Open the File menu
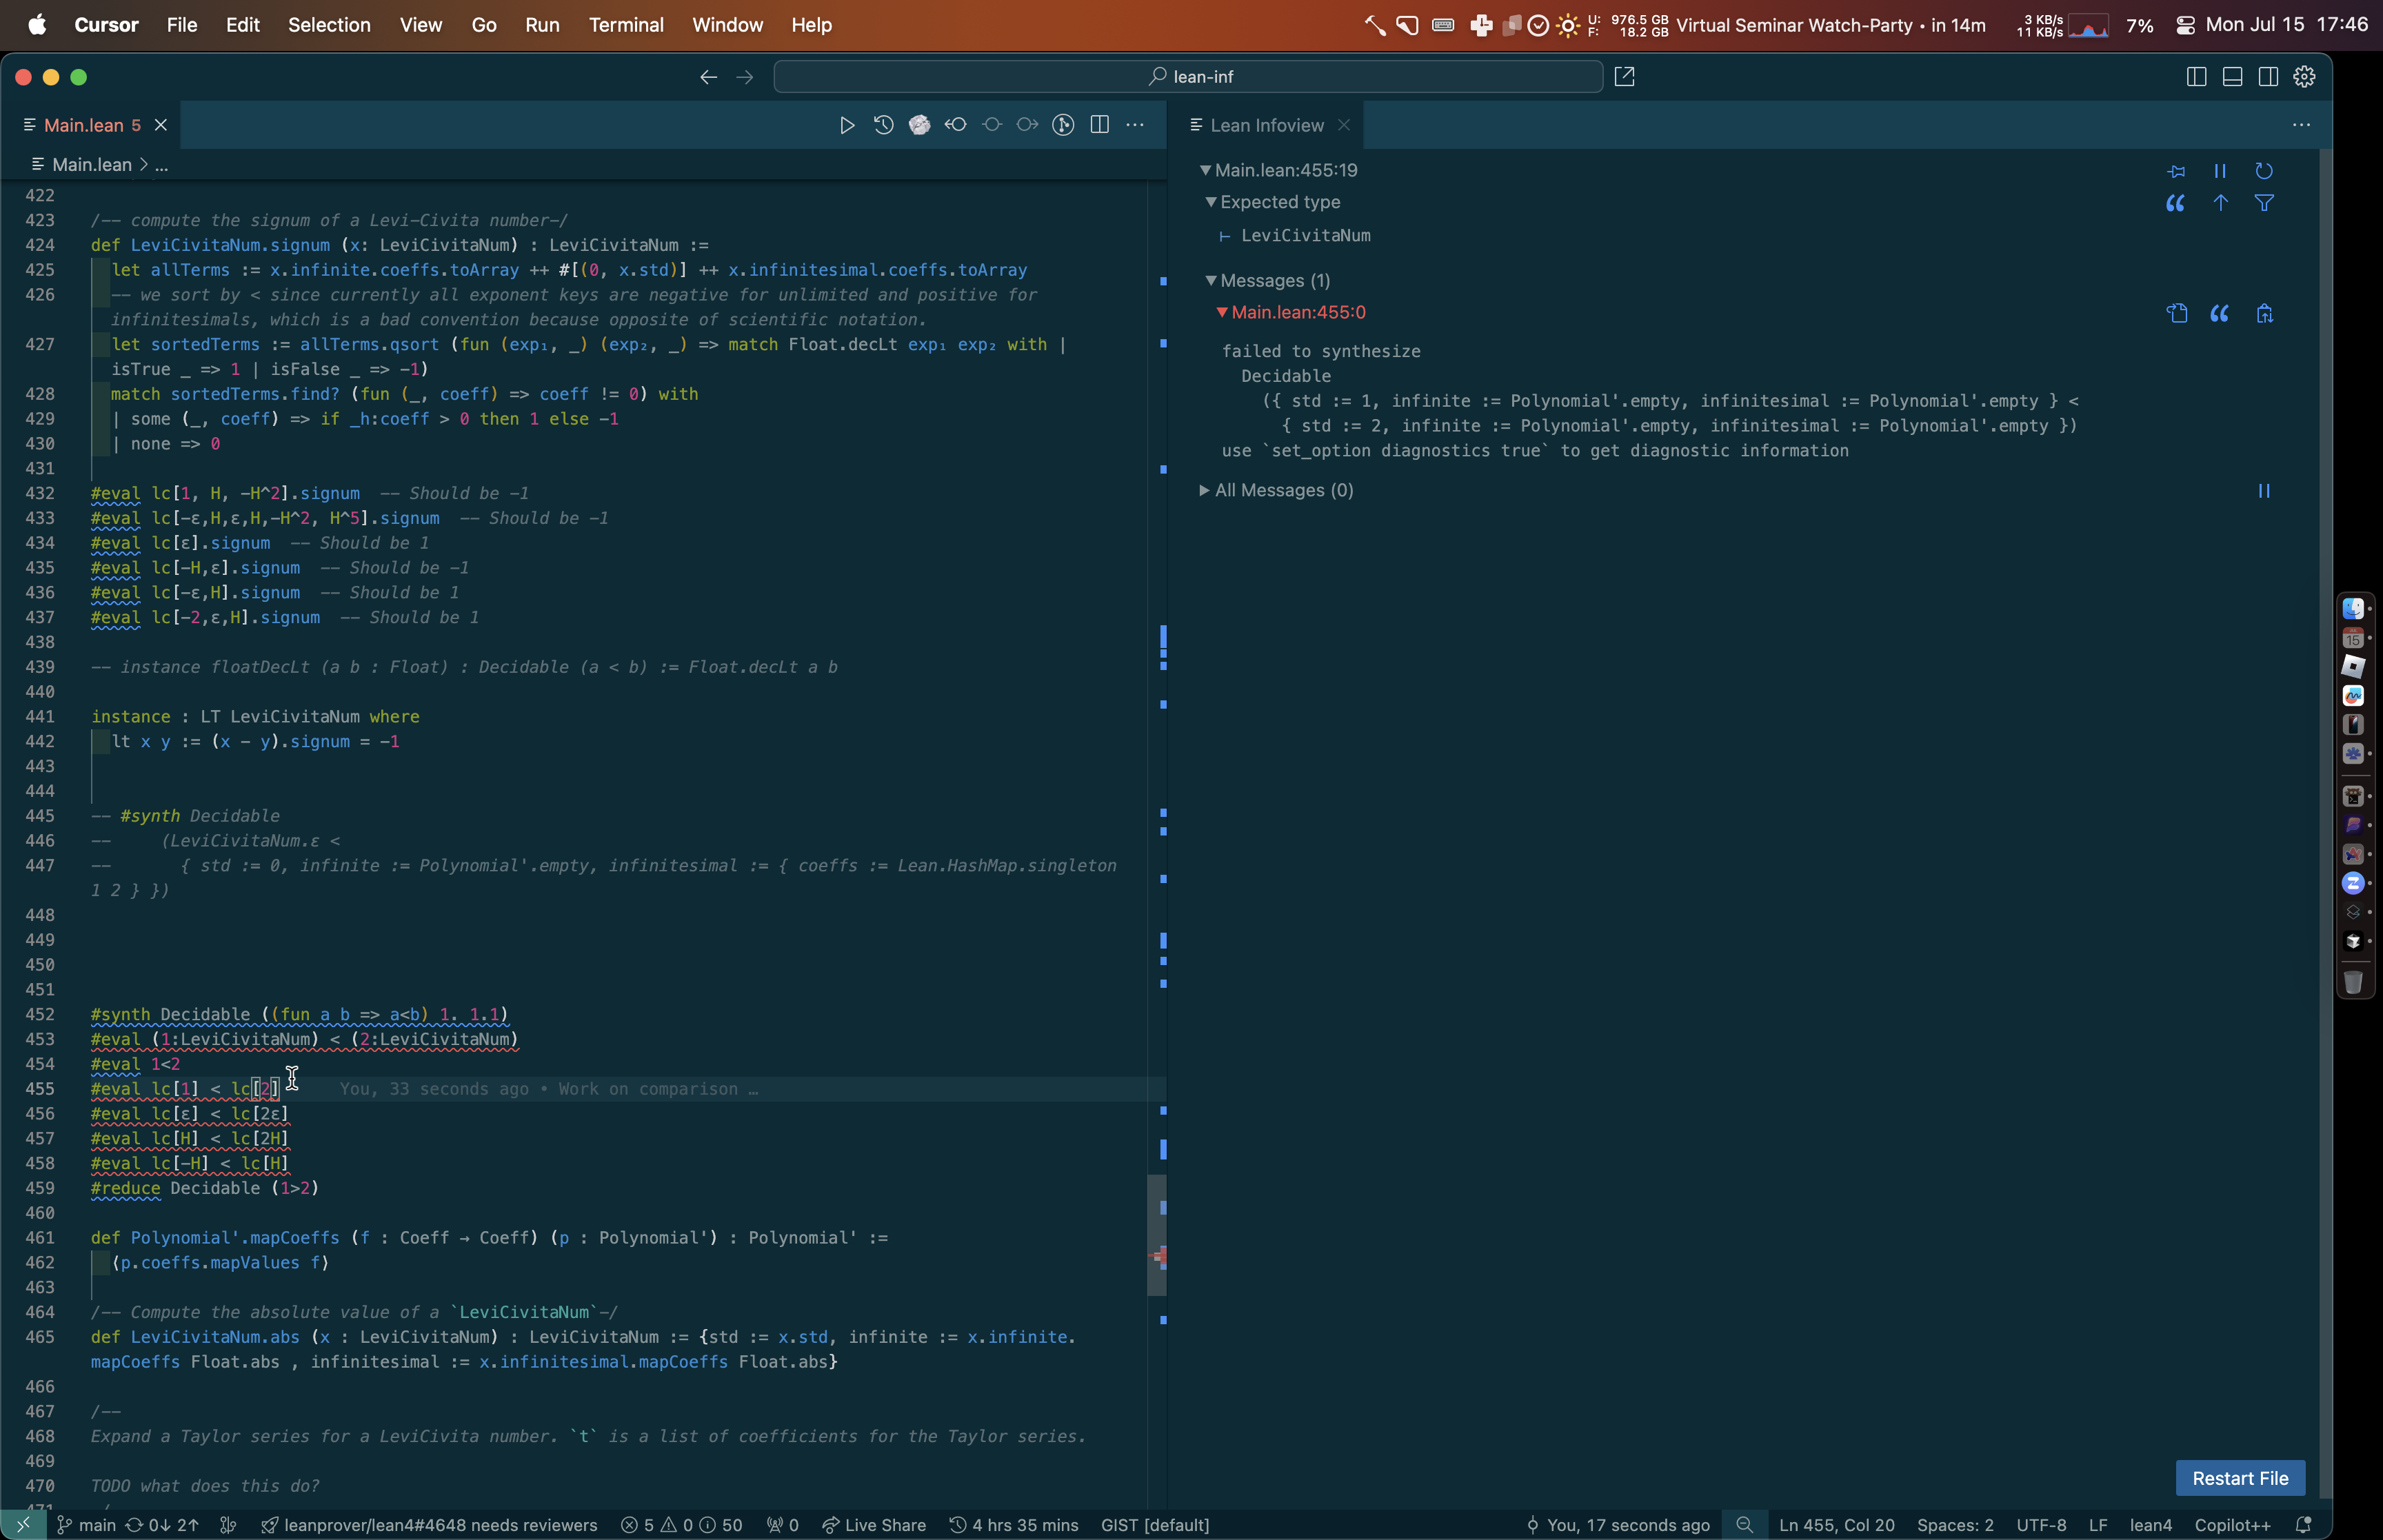Screen dimensions: 2383x1540 tap(181, 25)
